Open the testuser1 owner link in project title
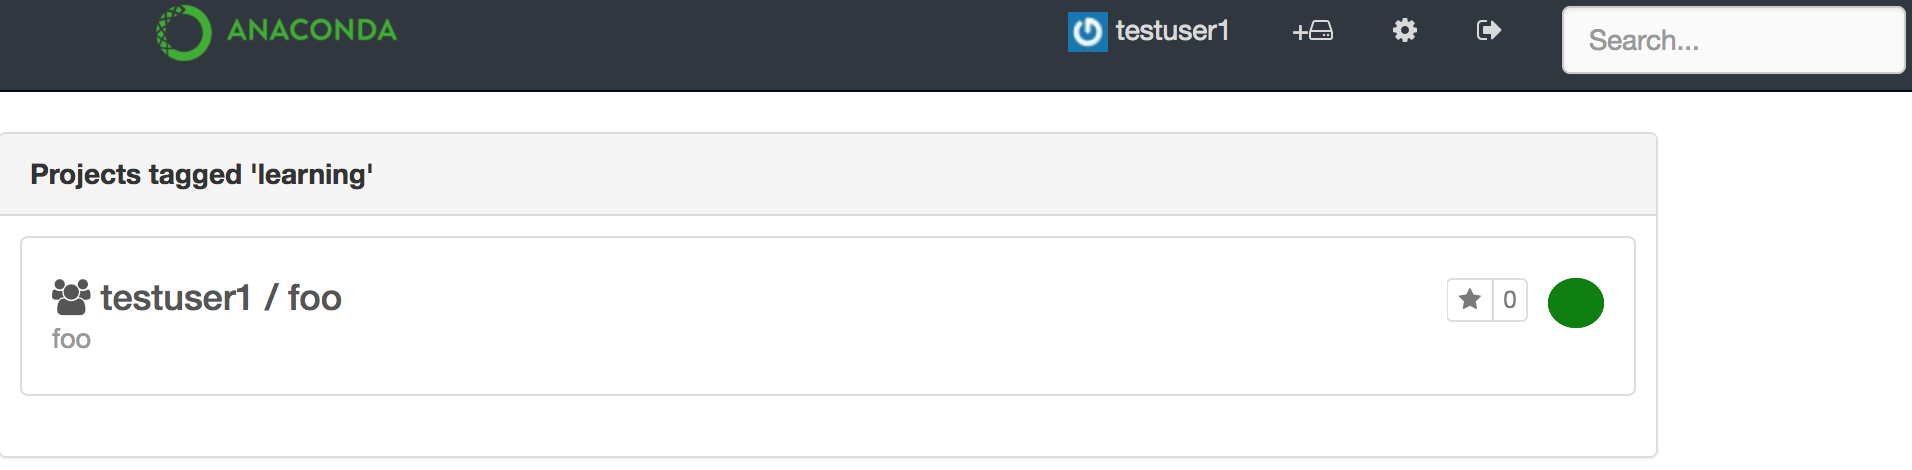This screenshot has width=1912, height=470. [176, 298]
